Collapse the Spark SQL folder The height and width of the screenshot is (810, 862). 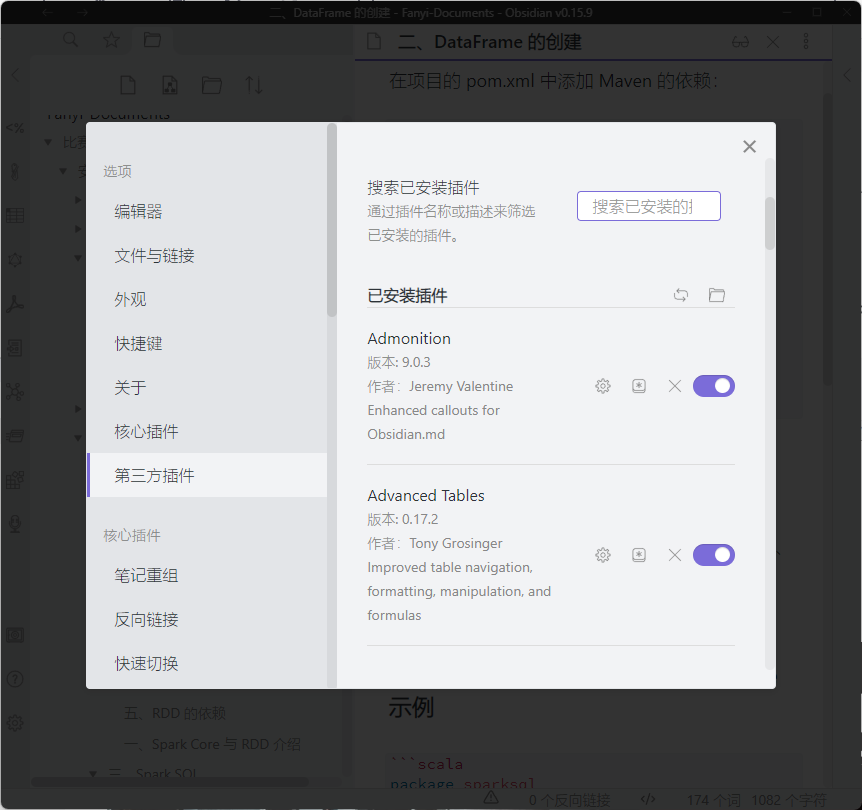tap(93, 774)
